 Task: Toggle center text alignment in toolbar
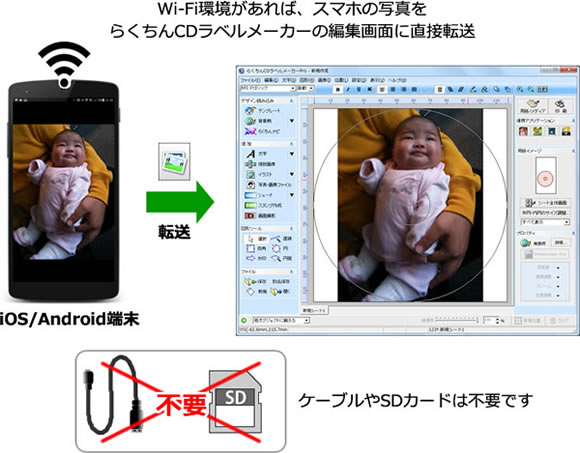click(393, 89)
